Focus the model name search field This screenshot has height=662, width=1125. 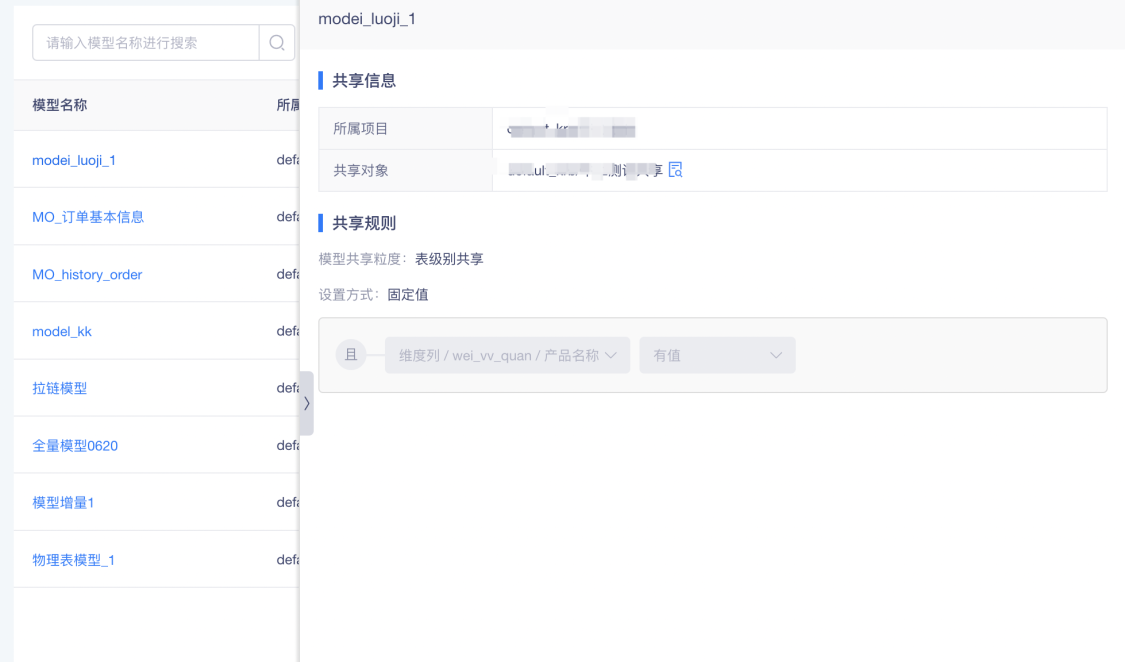point(146,43)
